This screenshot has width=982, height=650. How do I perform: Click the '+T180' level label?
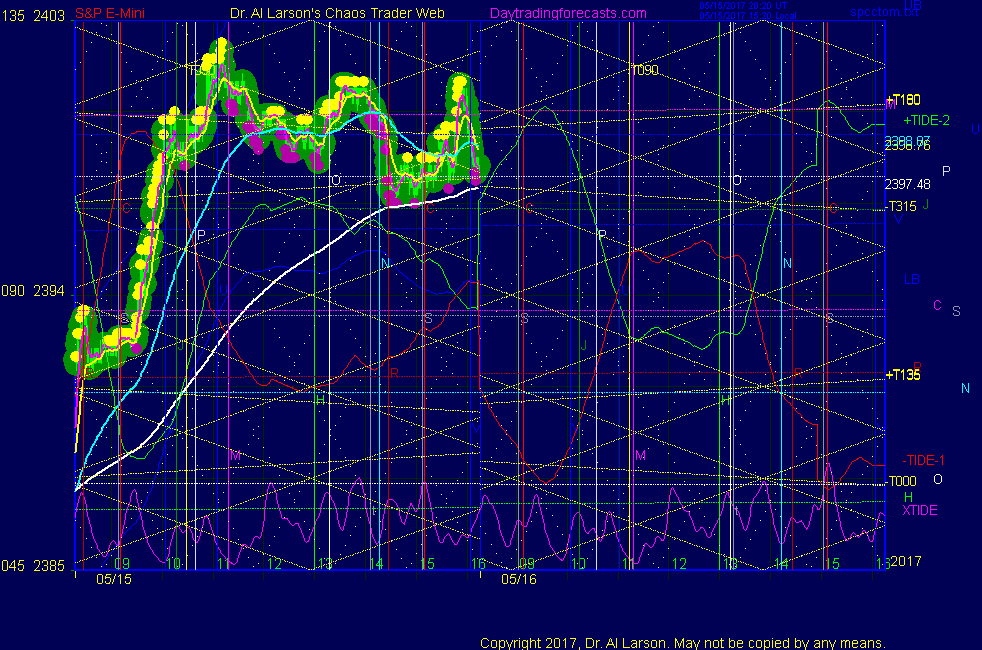pos(903,100)
